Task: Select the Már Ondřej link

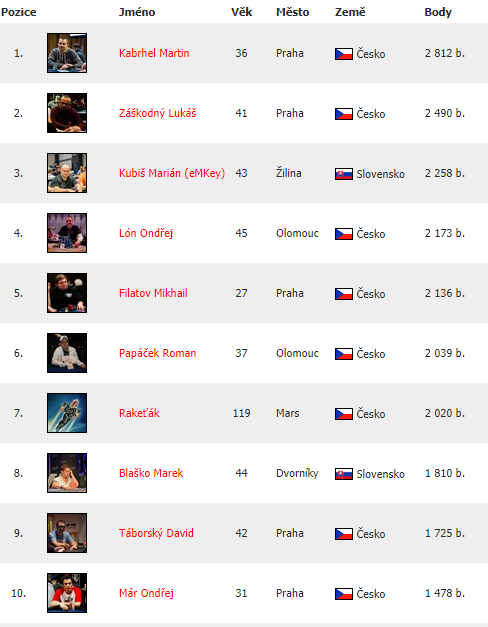Action: pyautogui.click(x=146, y=593)
